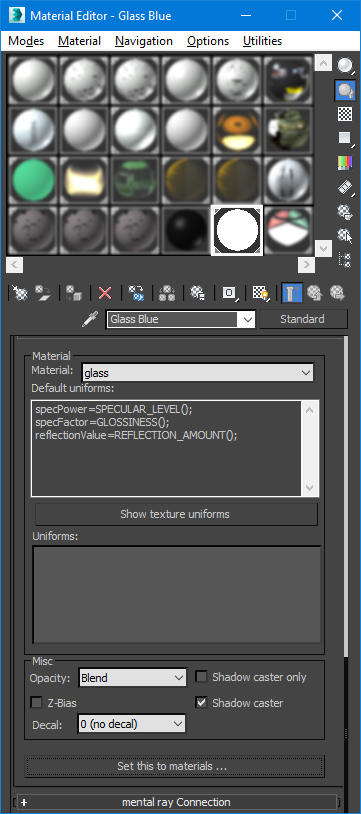Screen dimensions: 361x814
Task: Click the sample slots scroll right arrow
Action: (306, 265)
